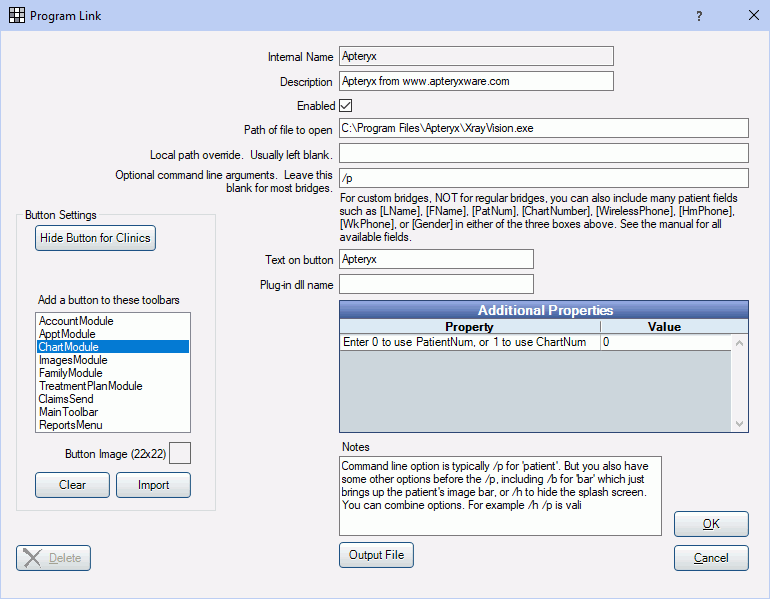
Task: Click the Output File button
Action: pyautogui.click(x=376, y=555)
